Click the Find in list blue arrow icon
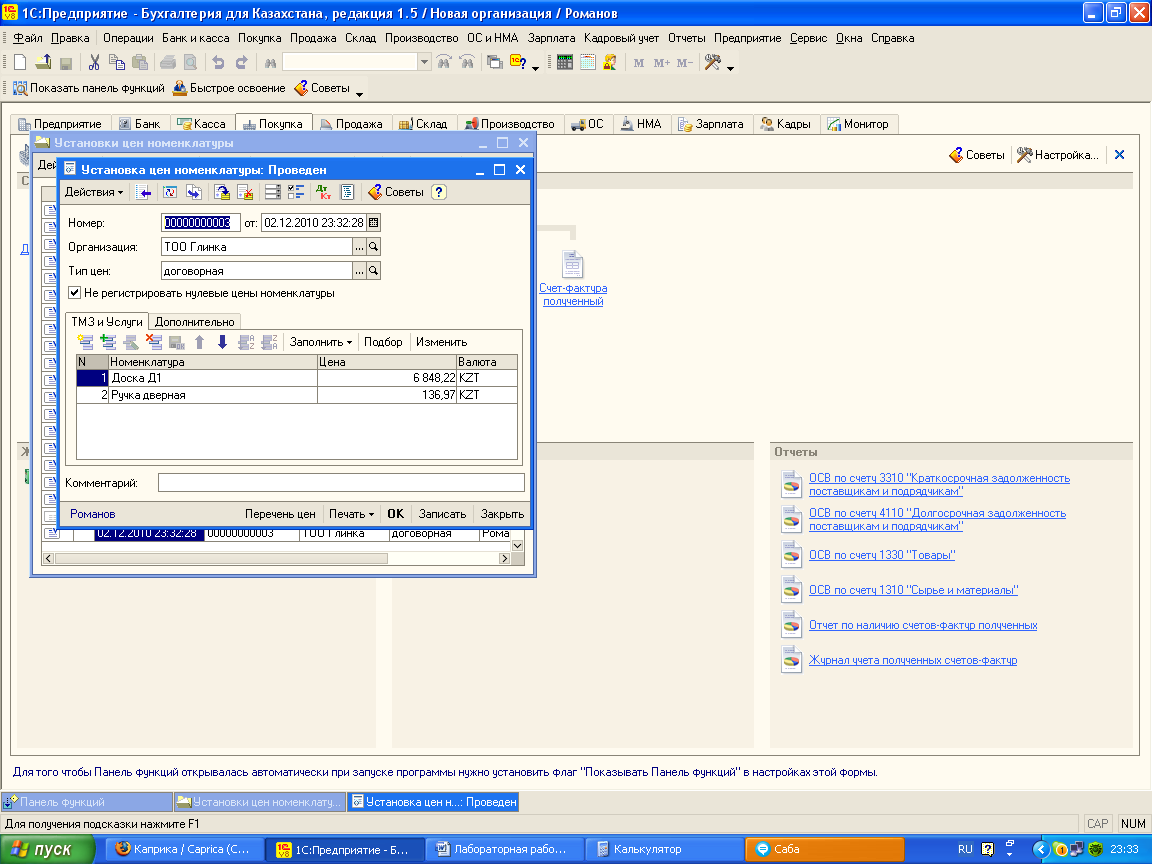Viewport: 1152px width, 864px height. click(145, 192)
